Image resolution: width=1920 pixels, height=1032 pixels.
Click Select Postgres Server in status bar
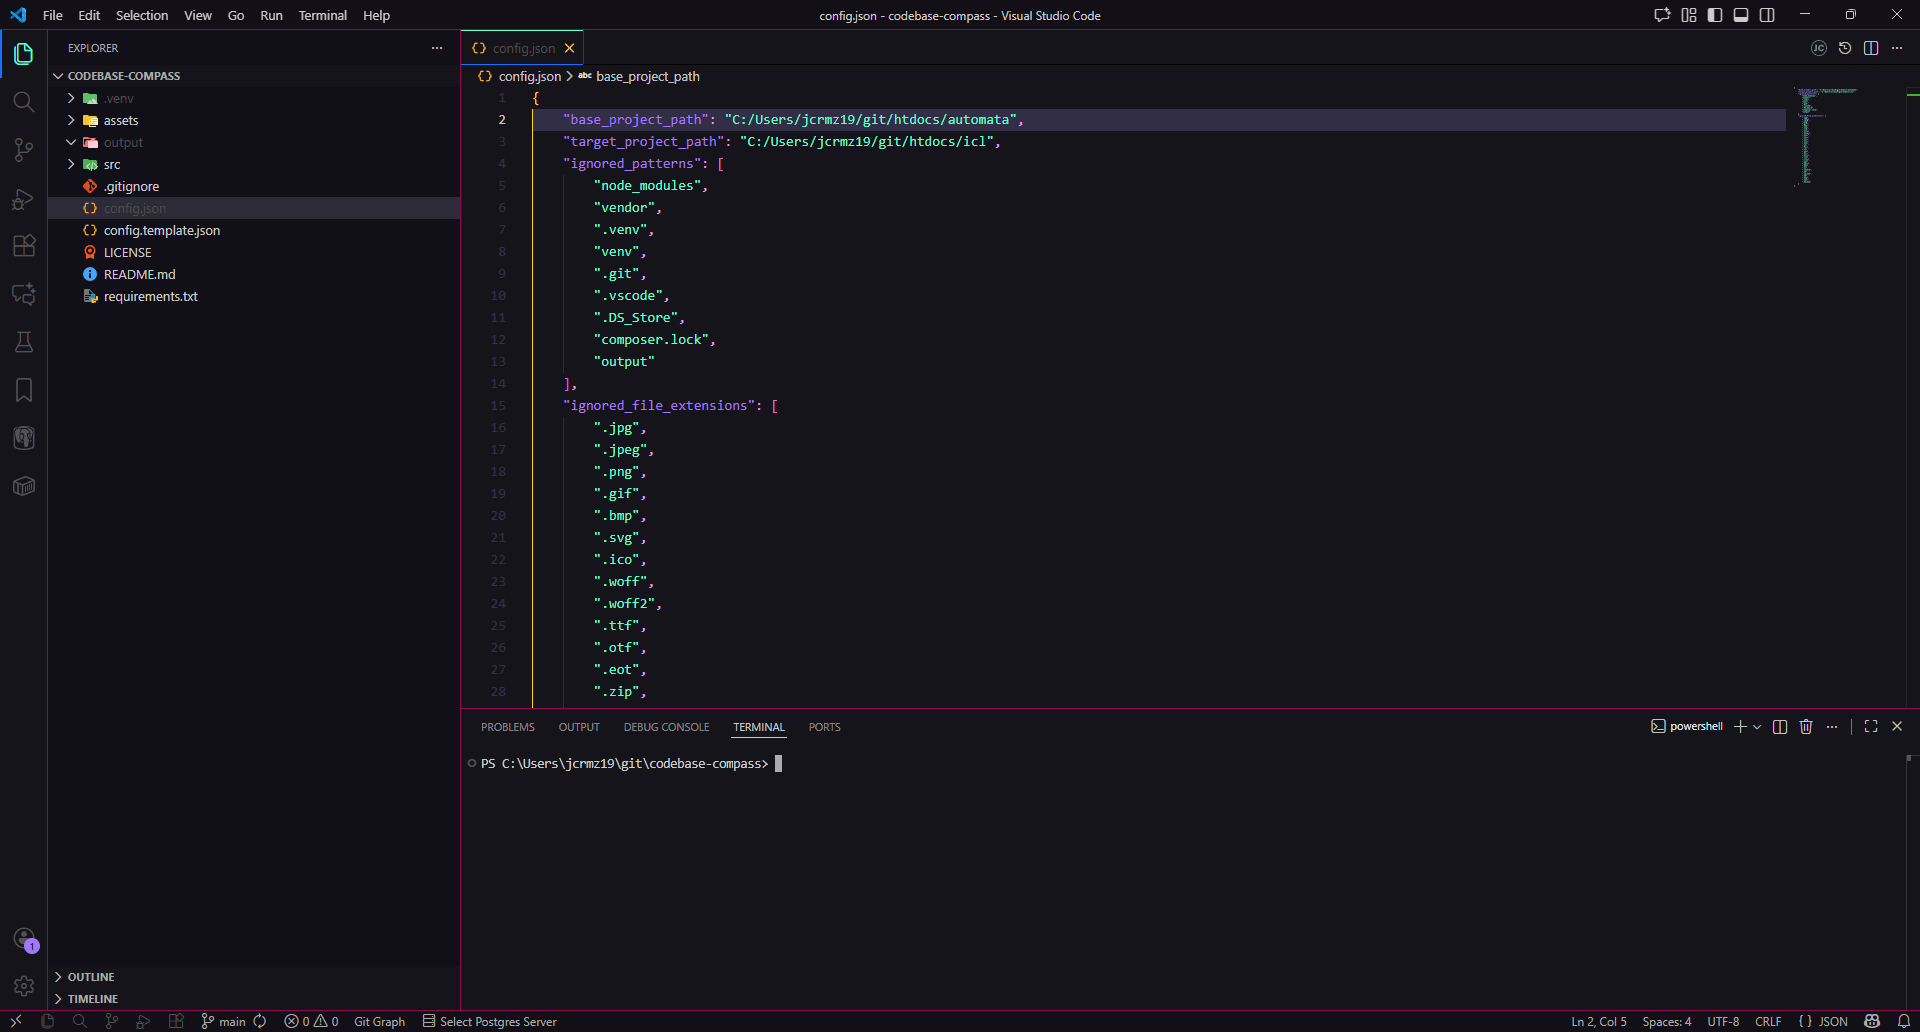pyautogui.click(x=490, y=1021)
